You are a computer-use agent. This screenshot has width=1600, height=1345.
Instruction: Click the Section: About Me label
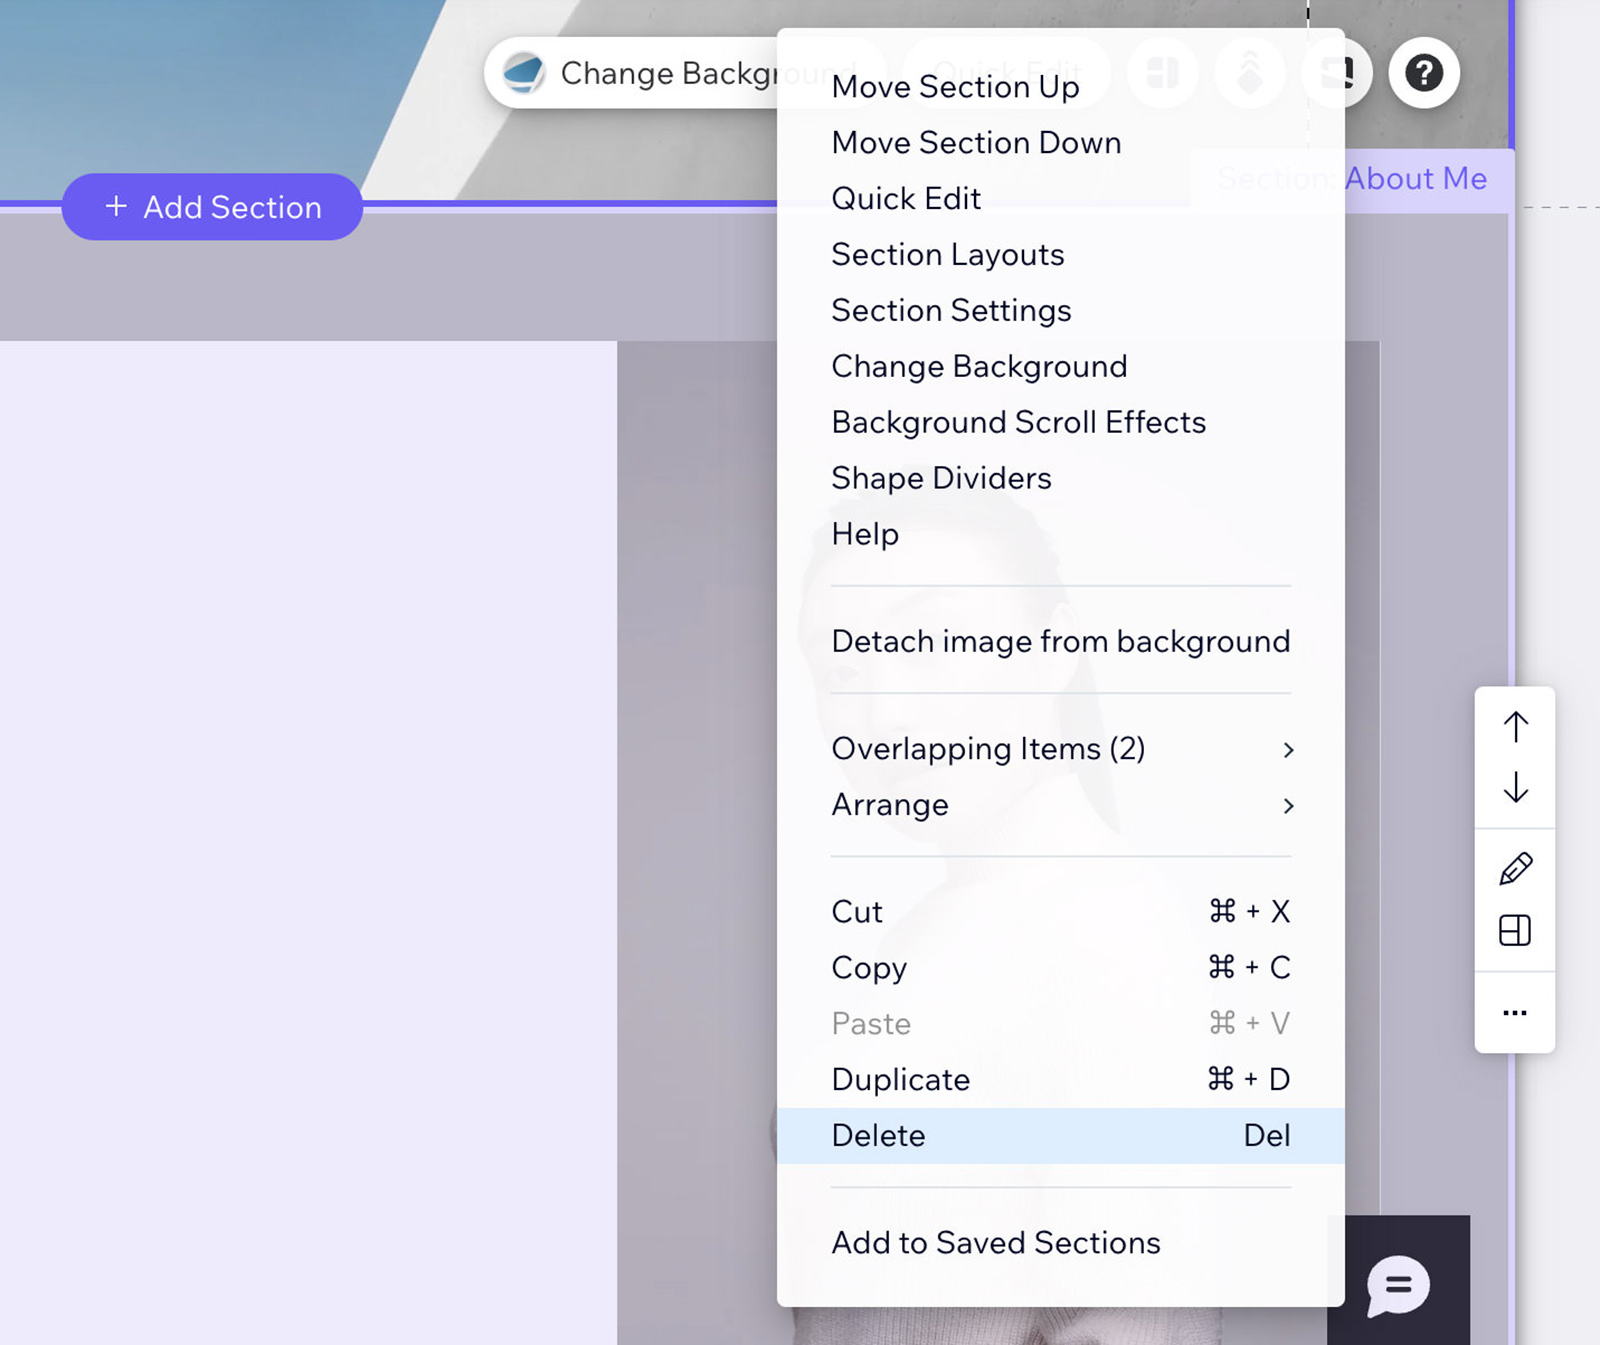[x=1352, y=179]
